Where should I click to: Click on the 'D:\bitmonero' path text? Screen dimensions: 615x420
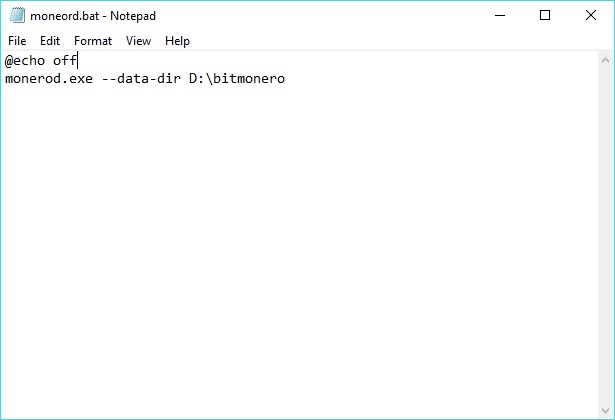pos(237,78)
